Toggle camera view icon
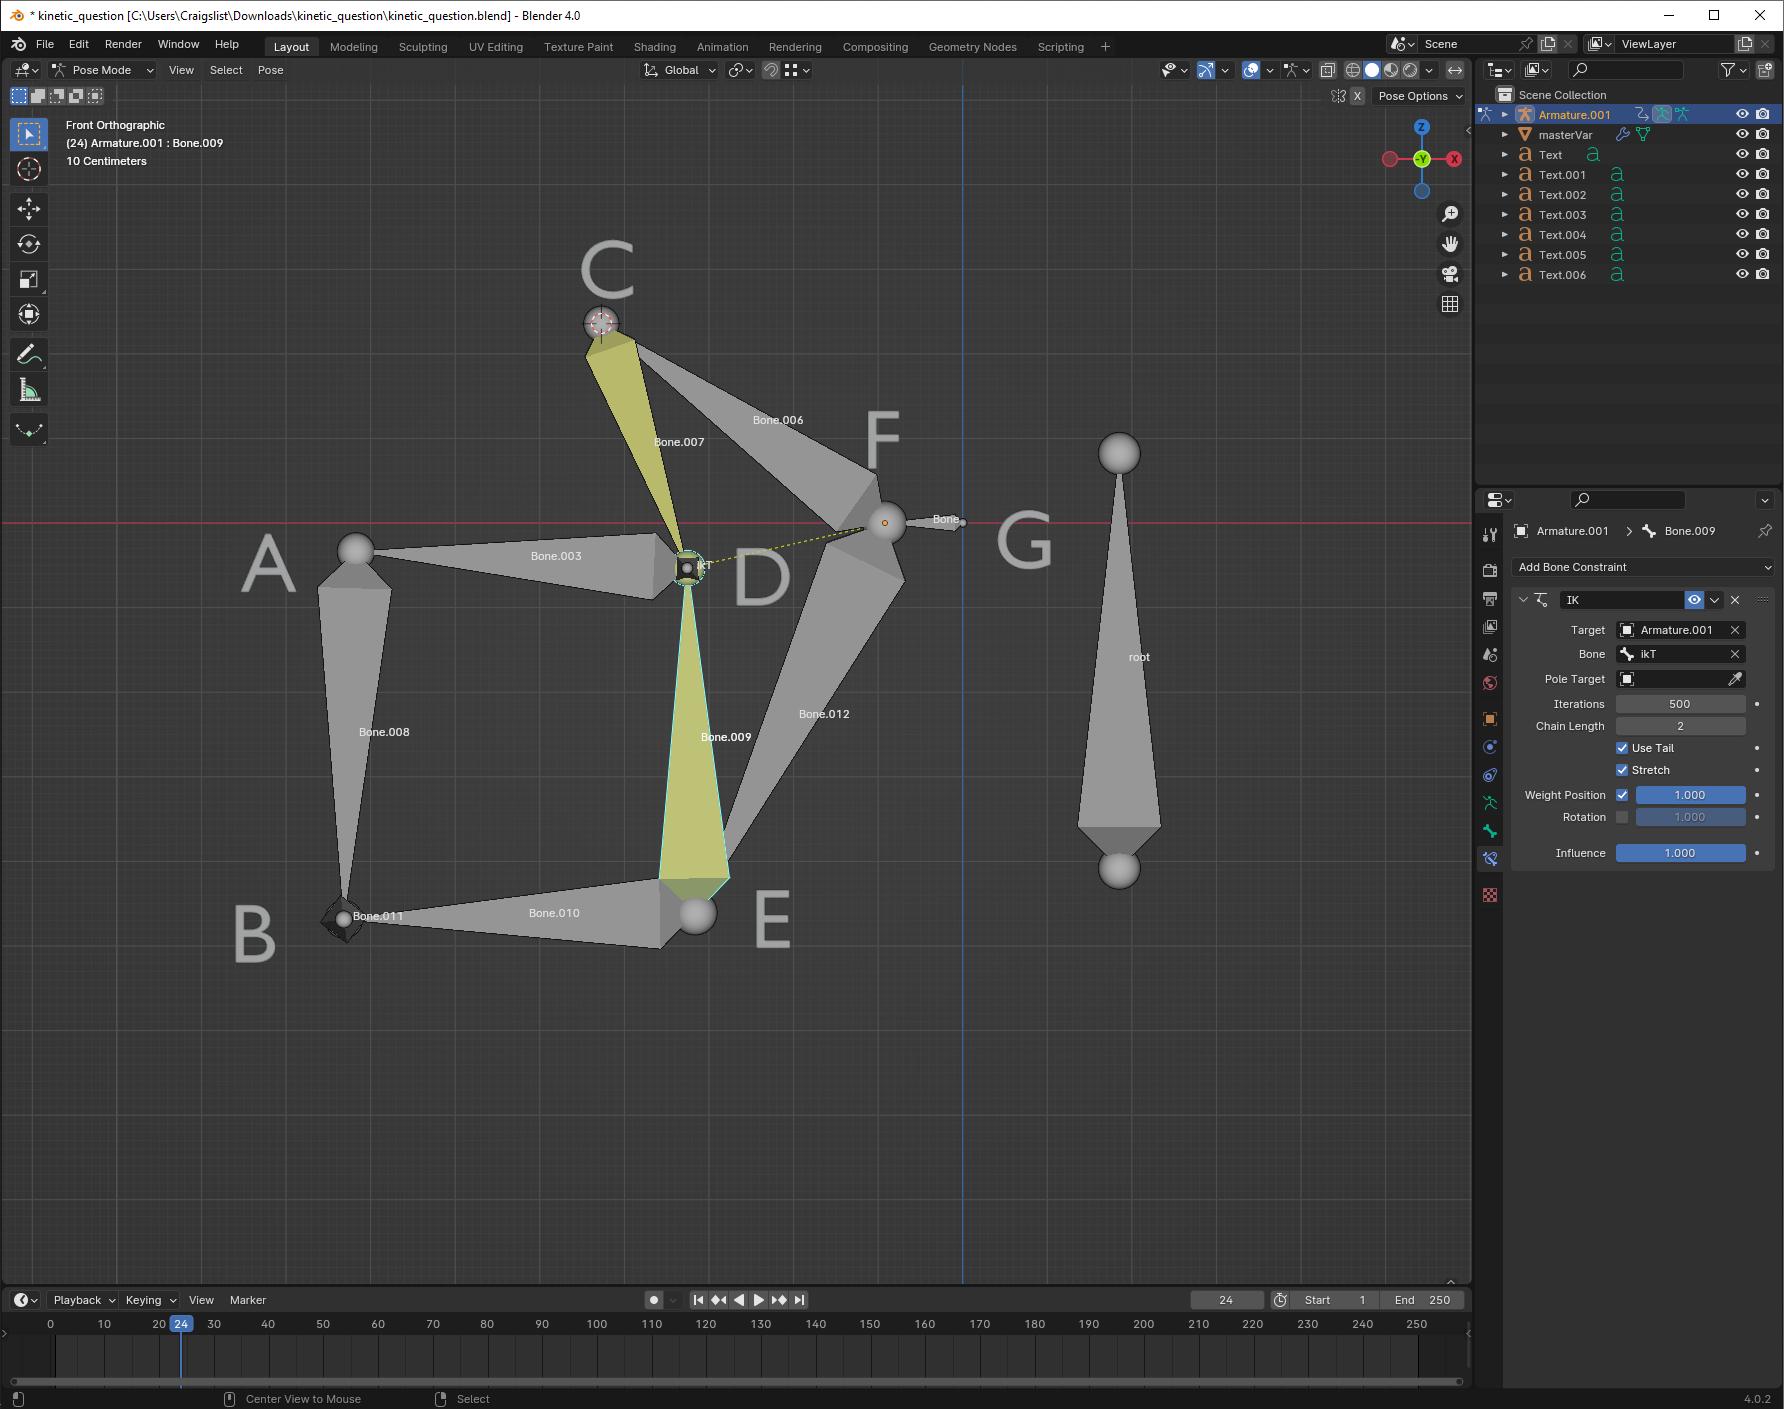This screenshot has width=1784, height=1409. [x=1450, y=274]
